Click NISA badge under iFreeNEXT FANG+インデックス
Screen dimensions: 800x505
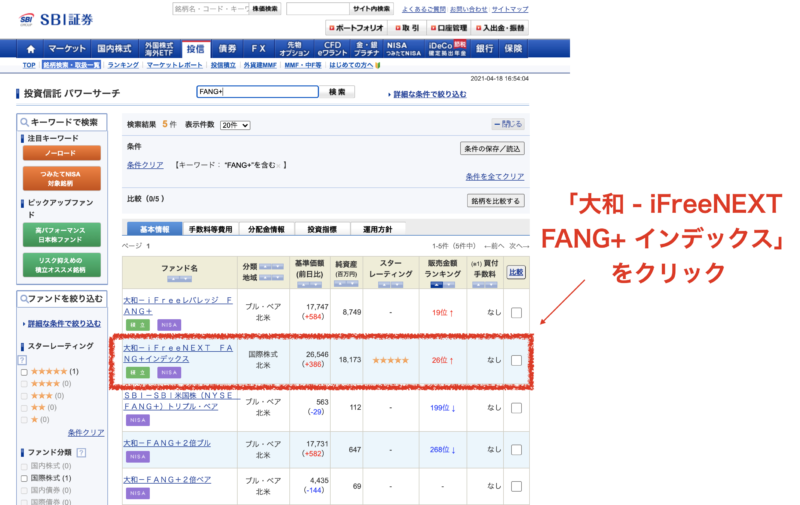(169, 372)
